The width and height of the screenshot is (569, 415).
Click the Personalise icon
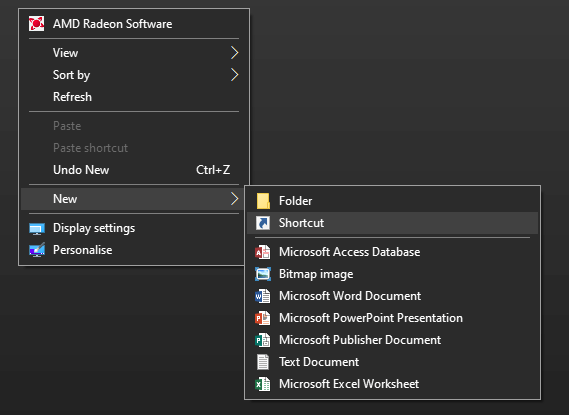[x=37, y=250]
